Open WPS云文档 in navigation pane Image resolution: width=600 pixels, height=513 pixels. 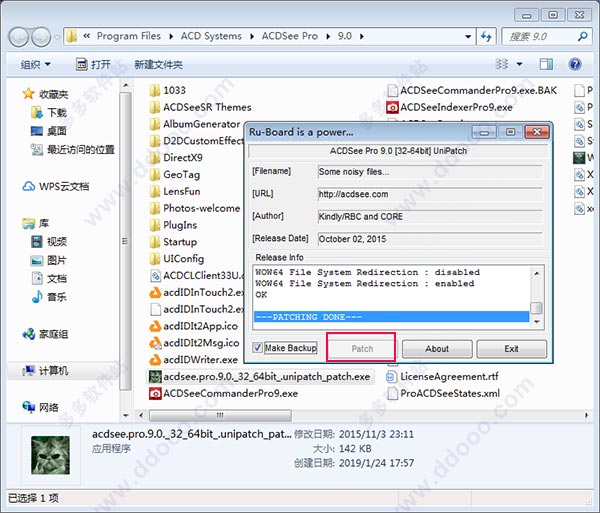point(56,186)
